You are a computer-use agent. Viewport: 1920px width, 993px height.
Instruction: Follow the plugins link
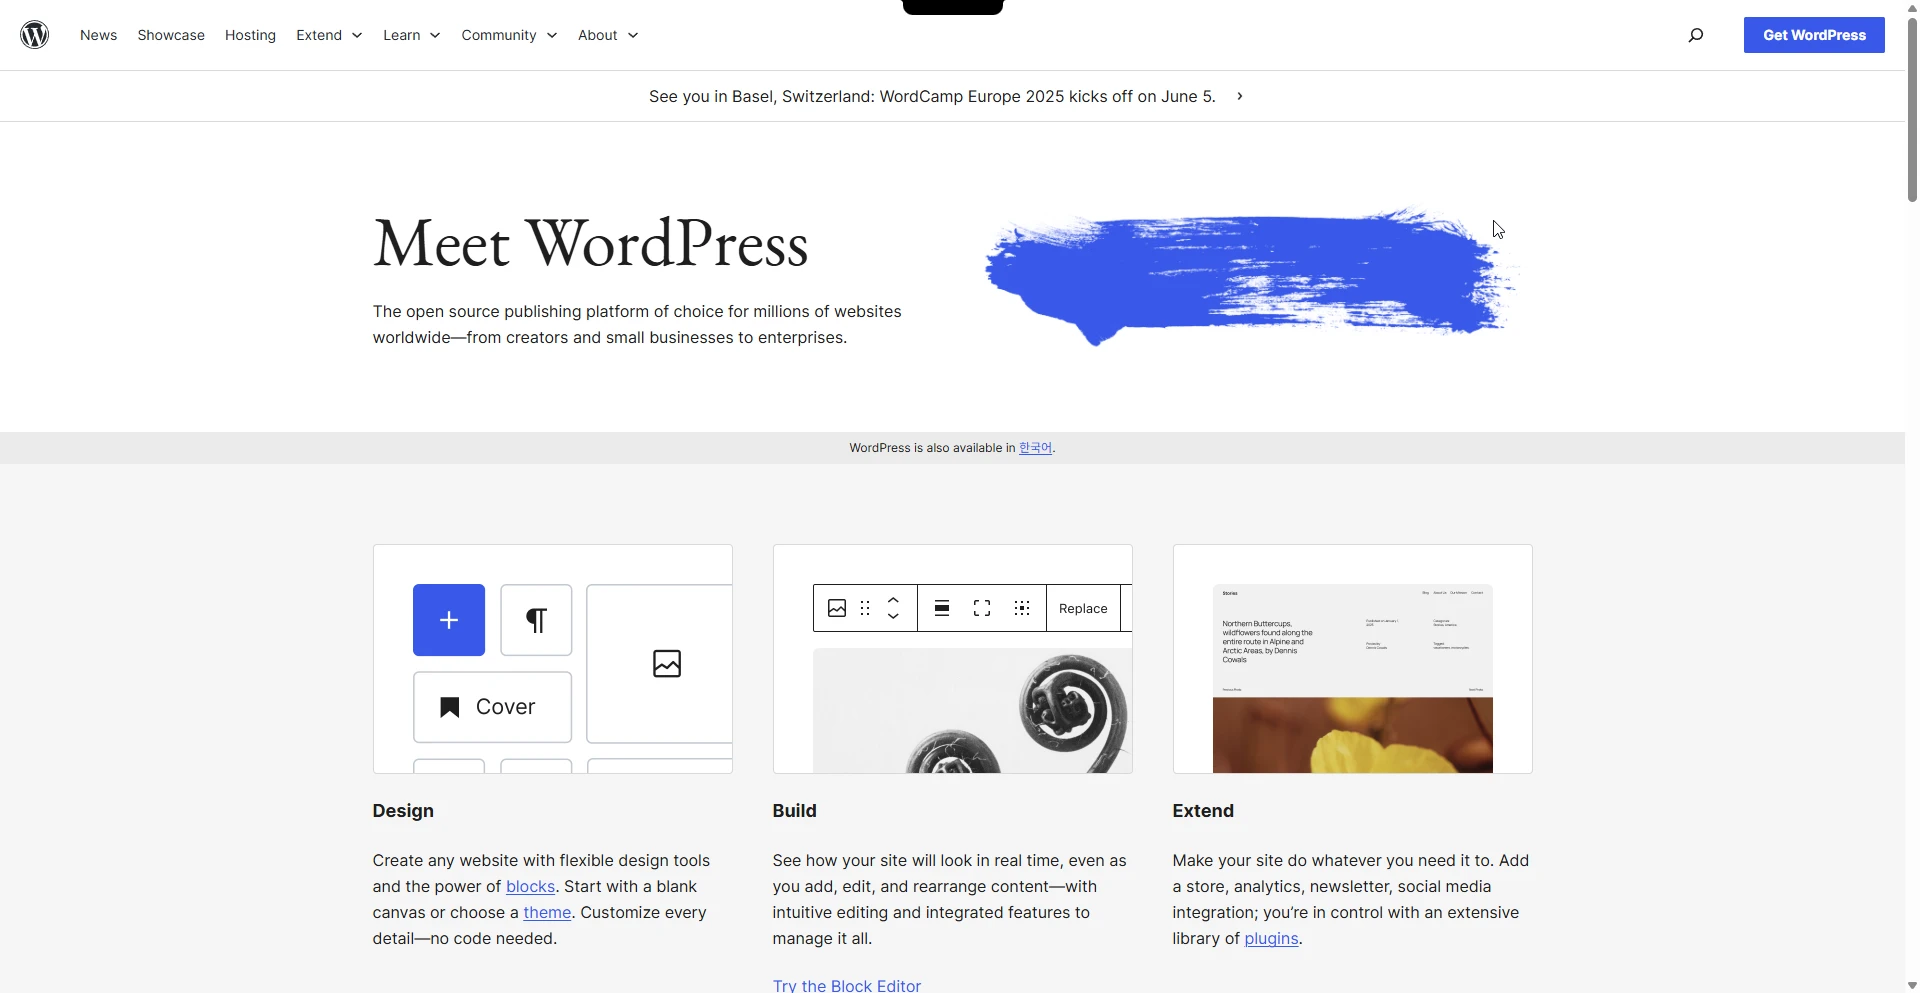(x=1271, y=938)
